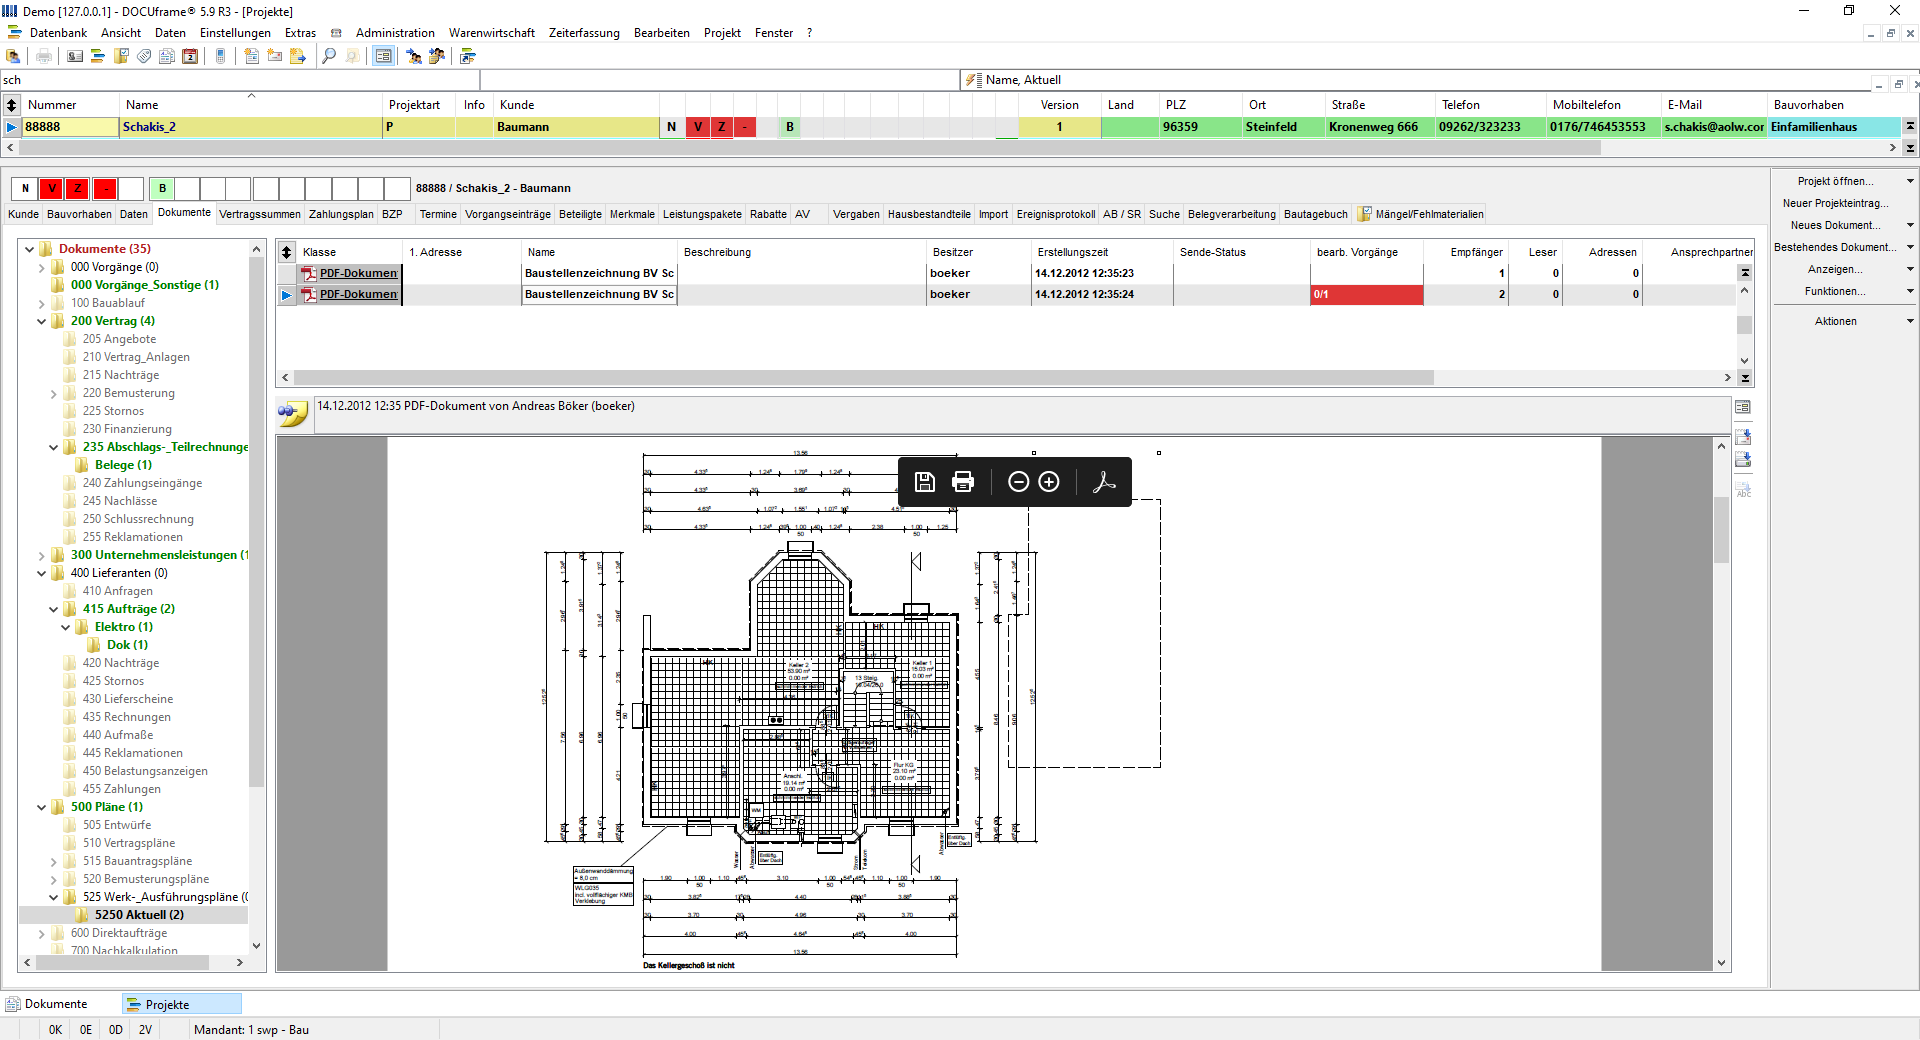Click the new note with arrow icon
Viewport: 1920px width, 1040px height.
(297, 56)
